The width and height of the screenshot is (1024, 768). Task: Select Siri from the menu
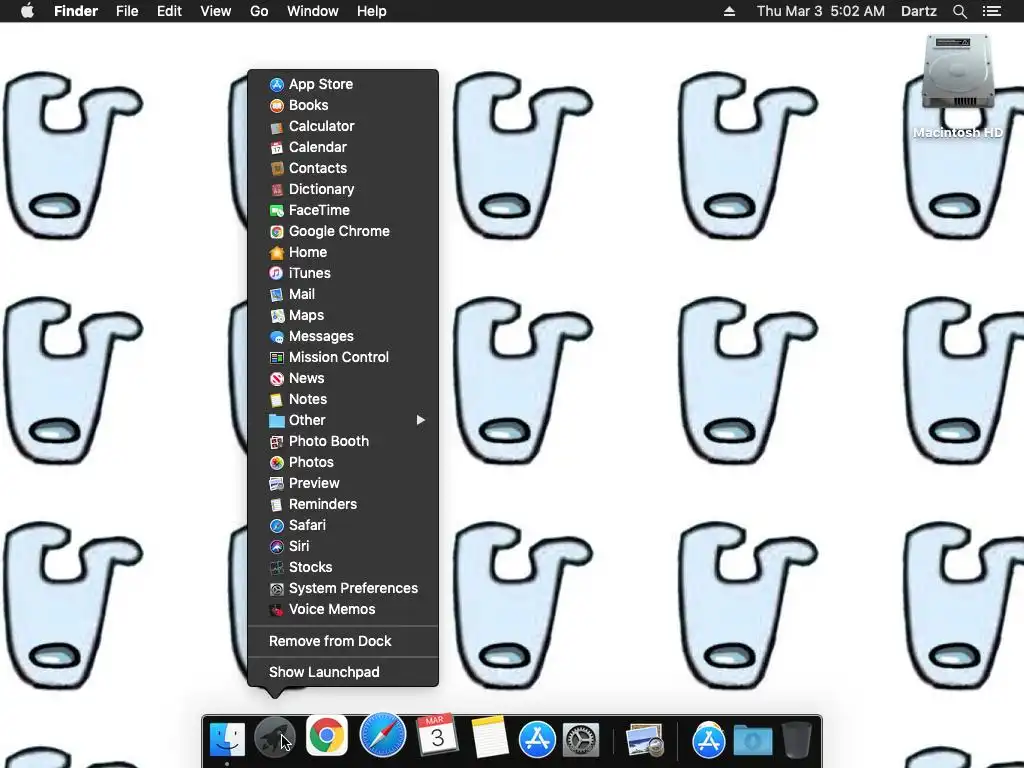[343, 546]
